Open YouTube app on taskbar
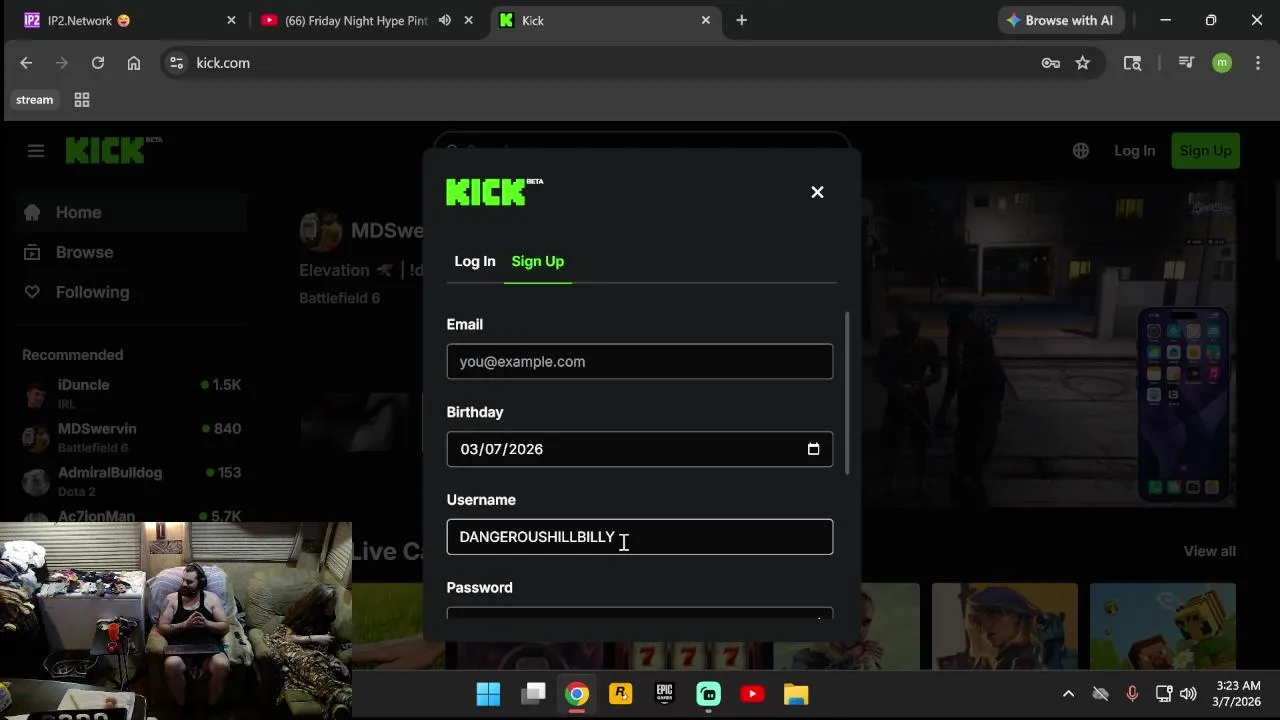This screenshot has width=1280, height=720. 752,694
